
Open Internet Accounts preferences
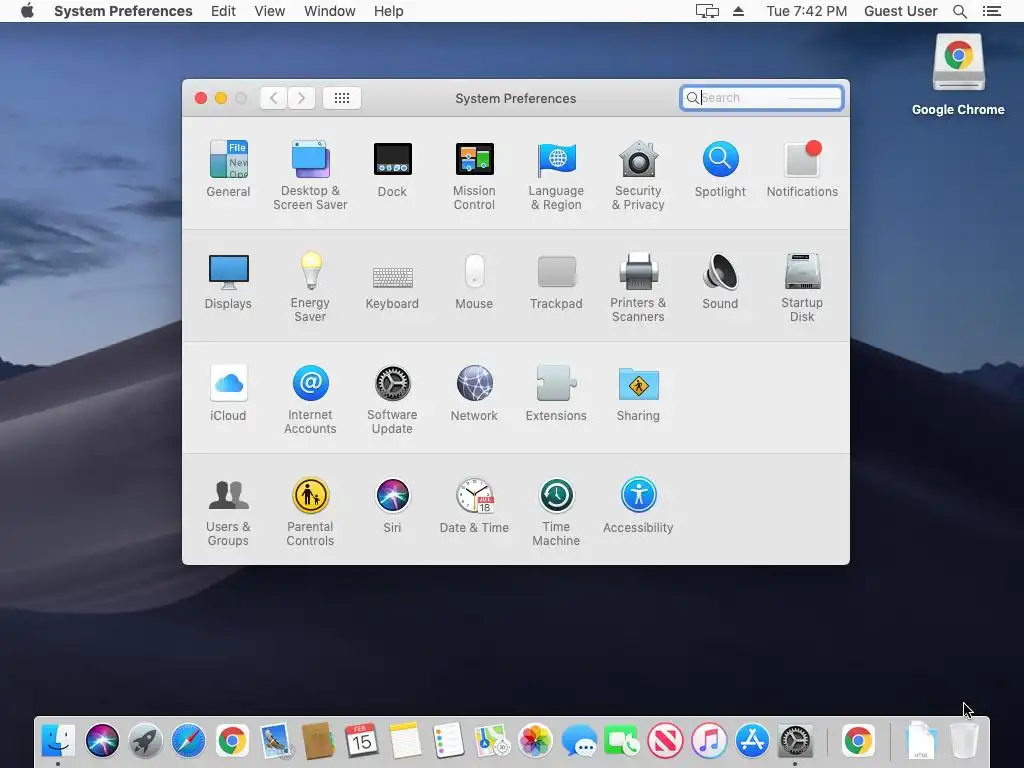tap(310, 400)
